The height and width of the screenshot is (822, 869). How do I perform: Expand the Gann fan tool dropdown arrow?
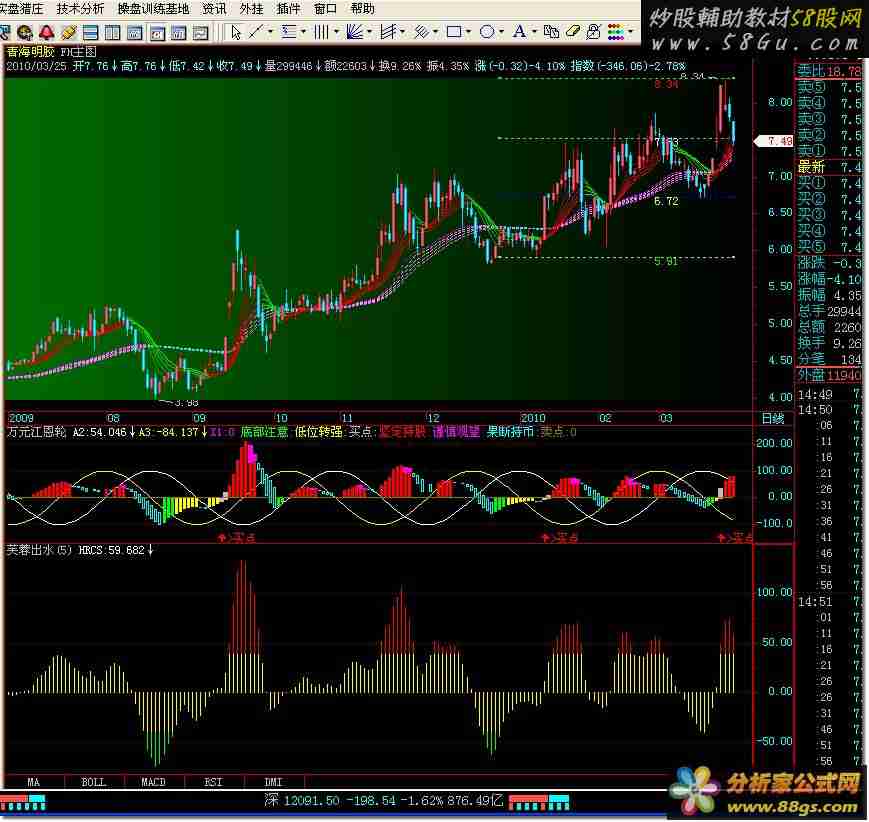(369, 32)
